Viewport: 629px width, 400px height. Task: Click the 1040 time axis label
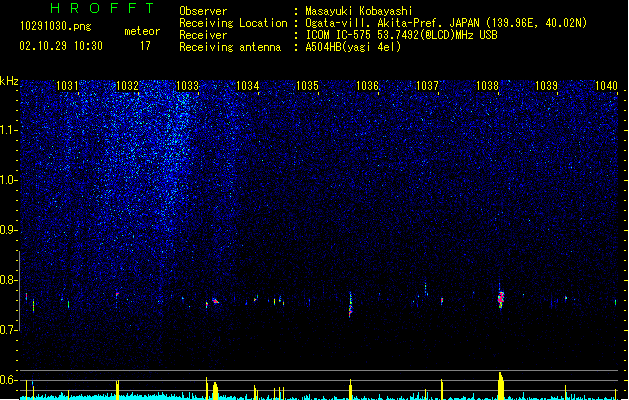coord(606,85)
